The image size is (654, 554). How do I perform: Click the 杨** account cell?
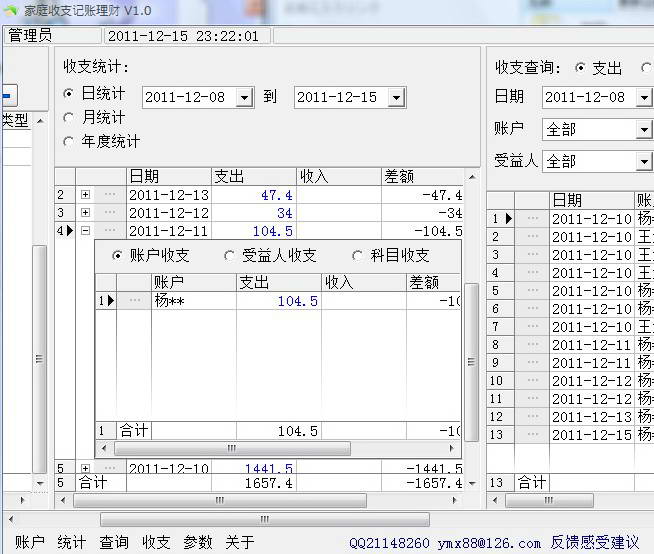tap(194, 300)
